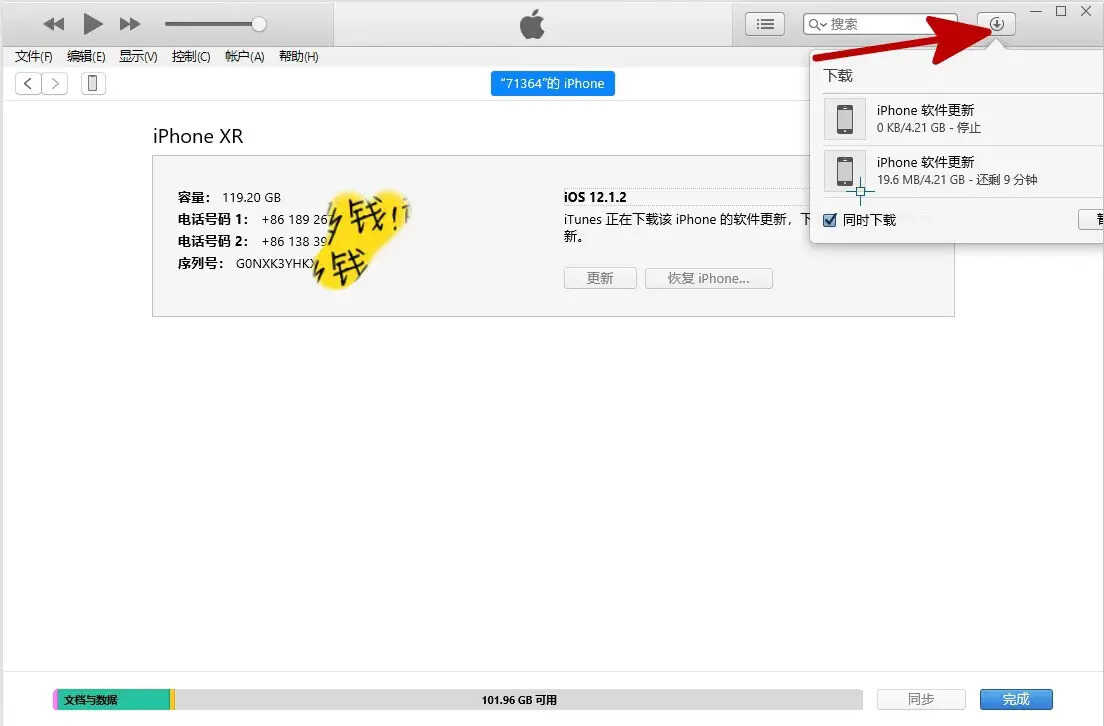The image size is (1104, 726).
Task: Minimize the iTunes window
Action: coord(1036,11)
